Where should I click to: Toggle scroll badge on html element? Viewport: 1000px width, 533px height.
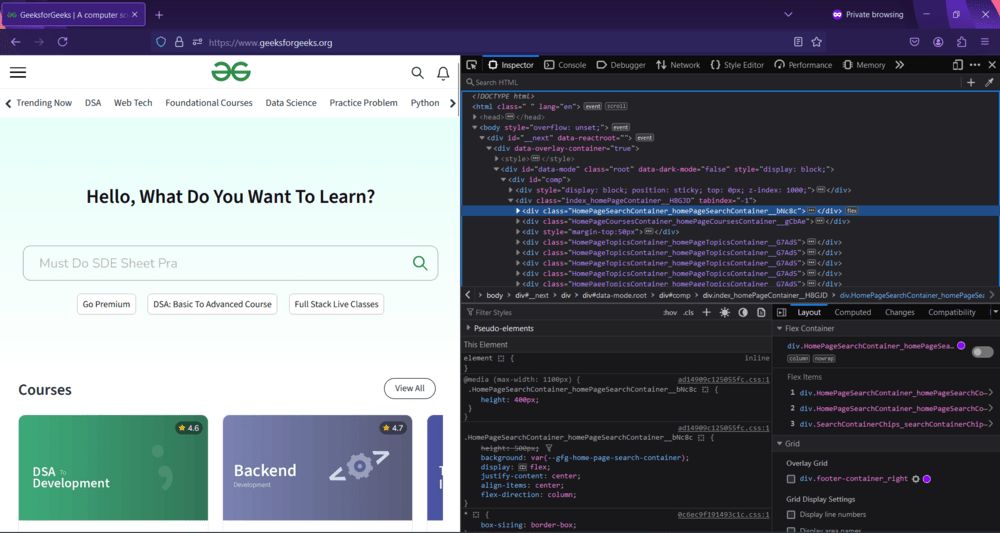616,106
